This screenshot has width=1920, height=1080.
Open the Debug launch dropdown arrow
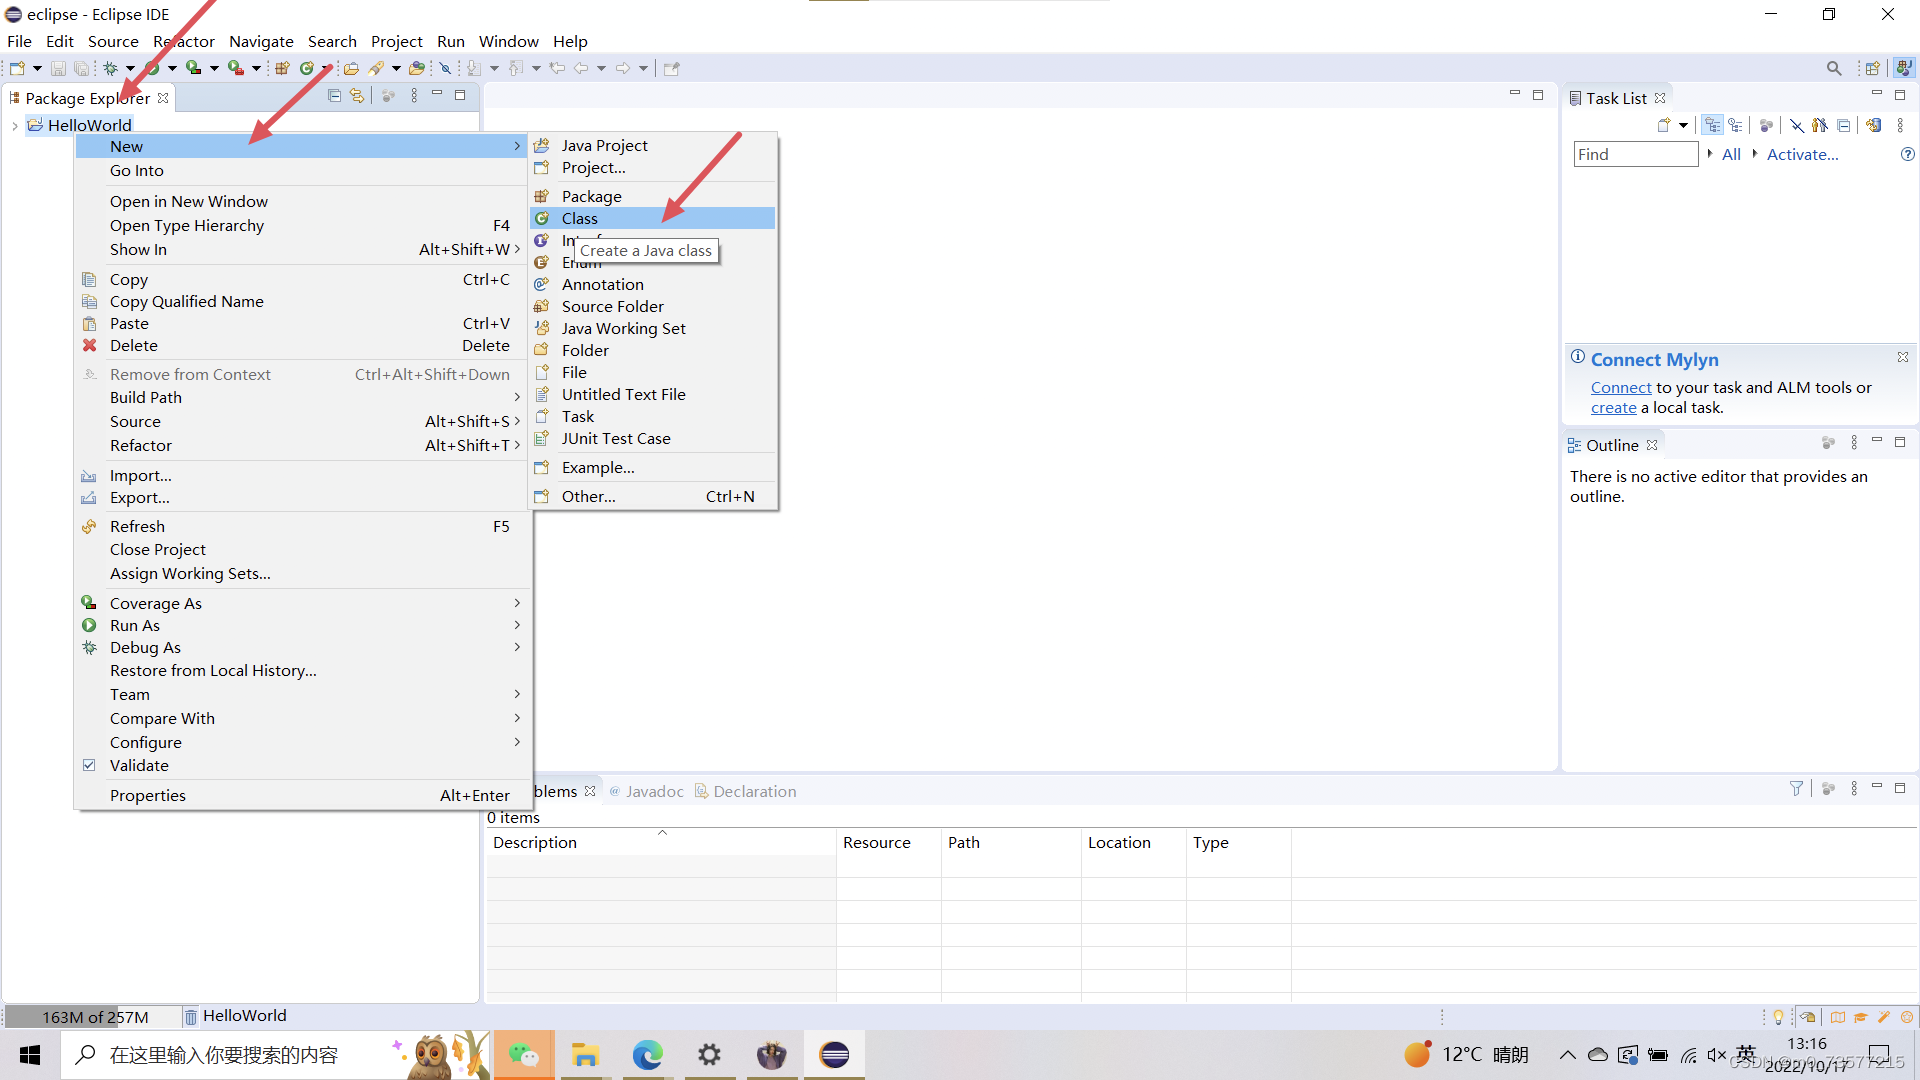click(130, 68)
